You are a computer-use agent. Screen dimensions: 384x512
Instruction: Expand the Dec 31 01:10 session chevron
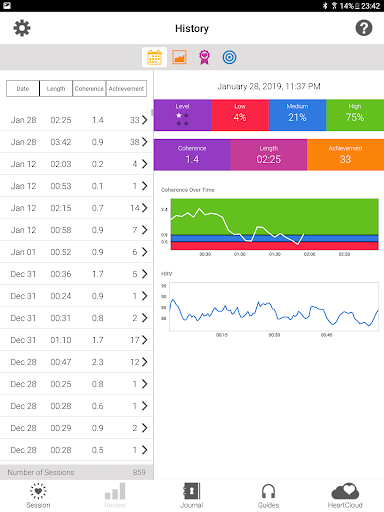point(145,340)
